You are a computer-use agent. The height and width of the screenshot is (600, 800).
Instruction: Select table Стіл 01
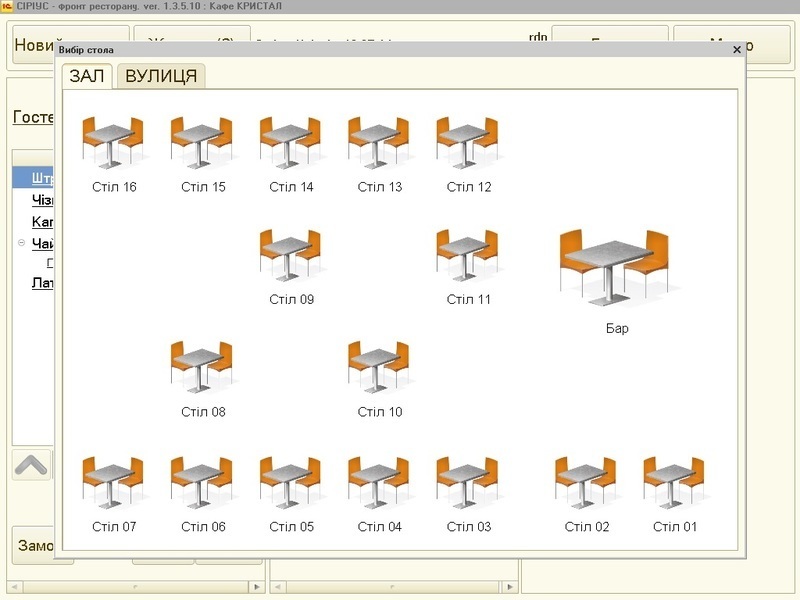coord(674,482)
